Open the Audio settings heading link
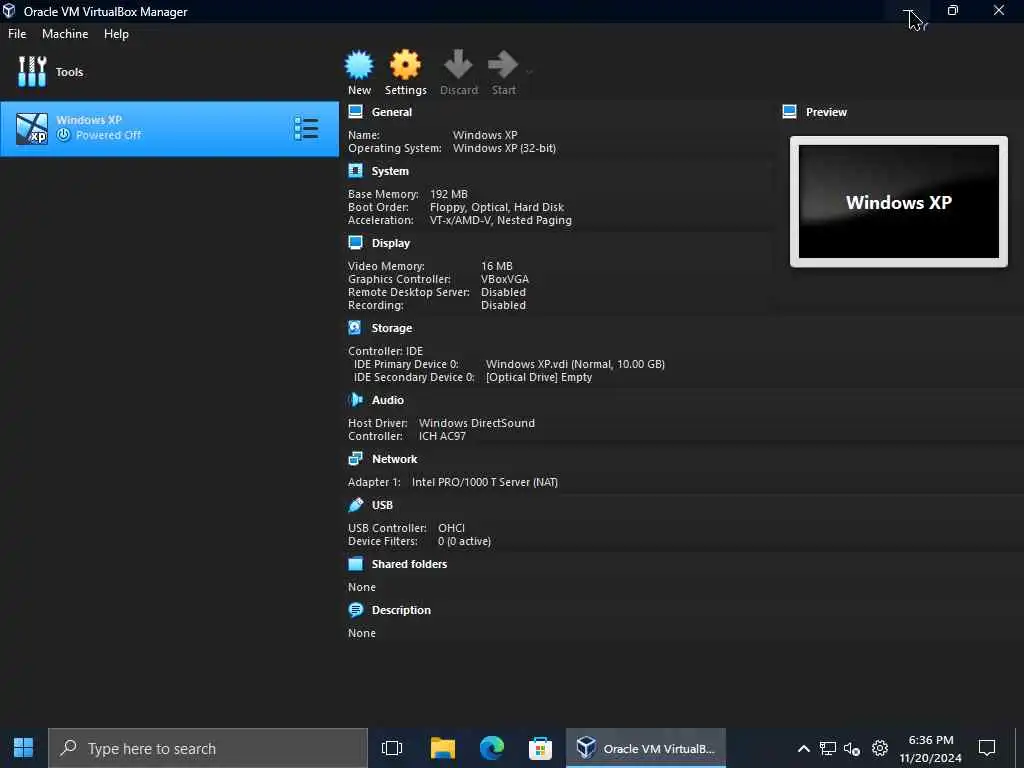This screenshot has width=1024, height=768. click(x=387, y=400)
